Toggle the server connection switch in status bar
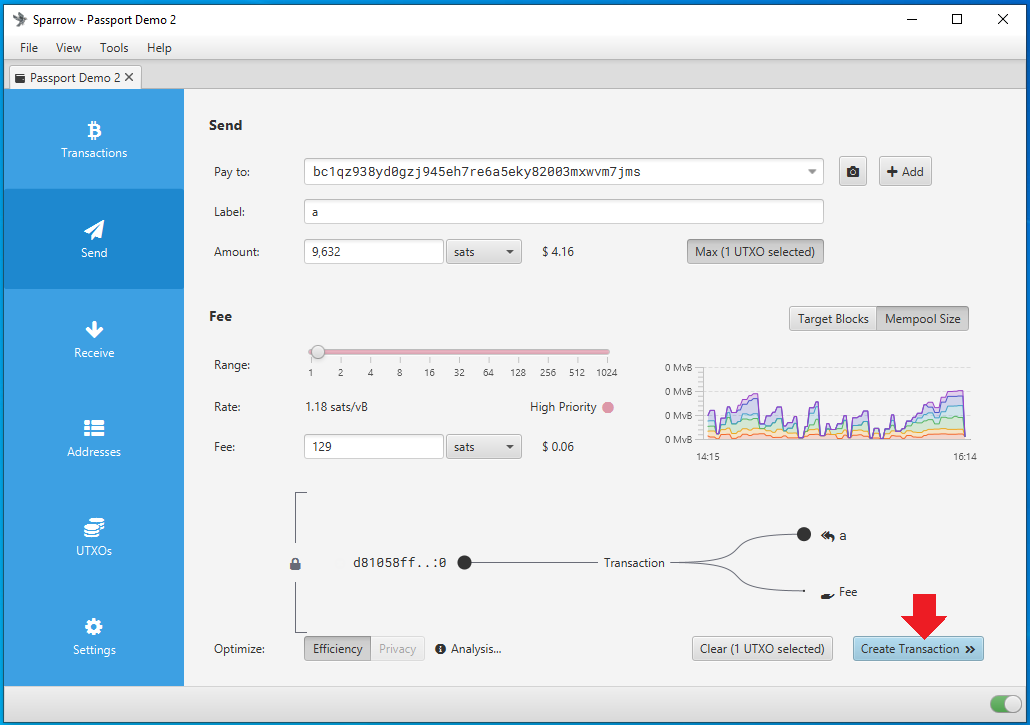The height and width of the screenshot is (726, 1030). [1006, 704]
